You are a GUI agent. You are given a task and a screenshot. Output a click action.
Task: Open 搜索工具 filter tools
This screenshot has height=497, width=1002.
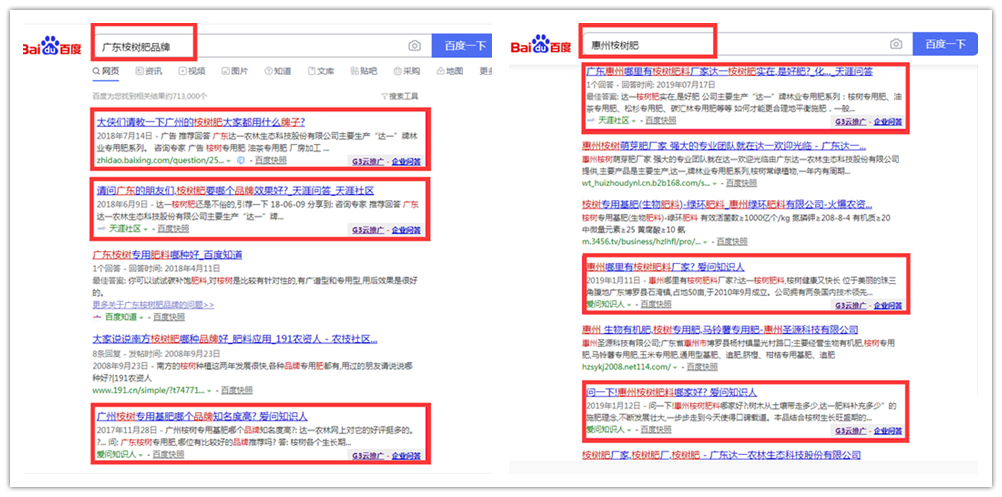(399, 96)
